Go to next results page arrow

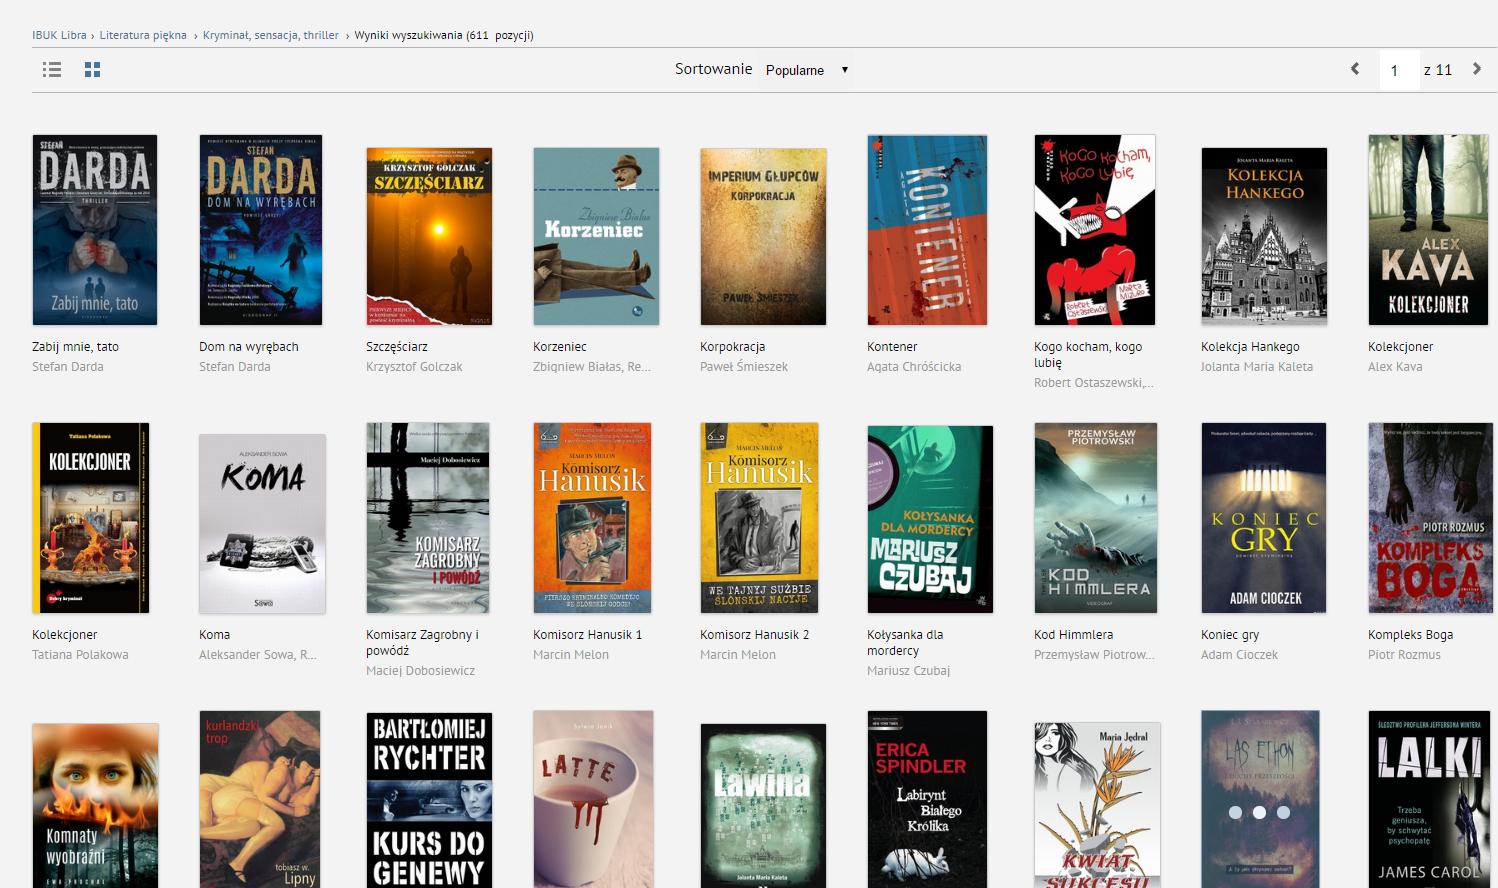[1477, 69]
